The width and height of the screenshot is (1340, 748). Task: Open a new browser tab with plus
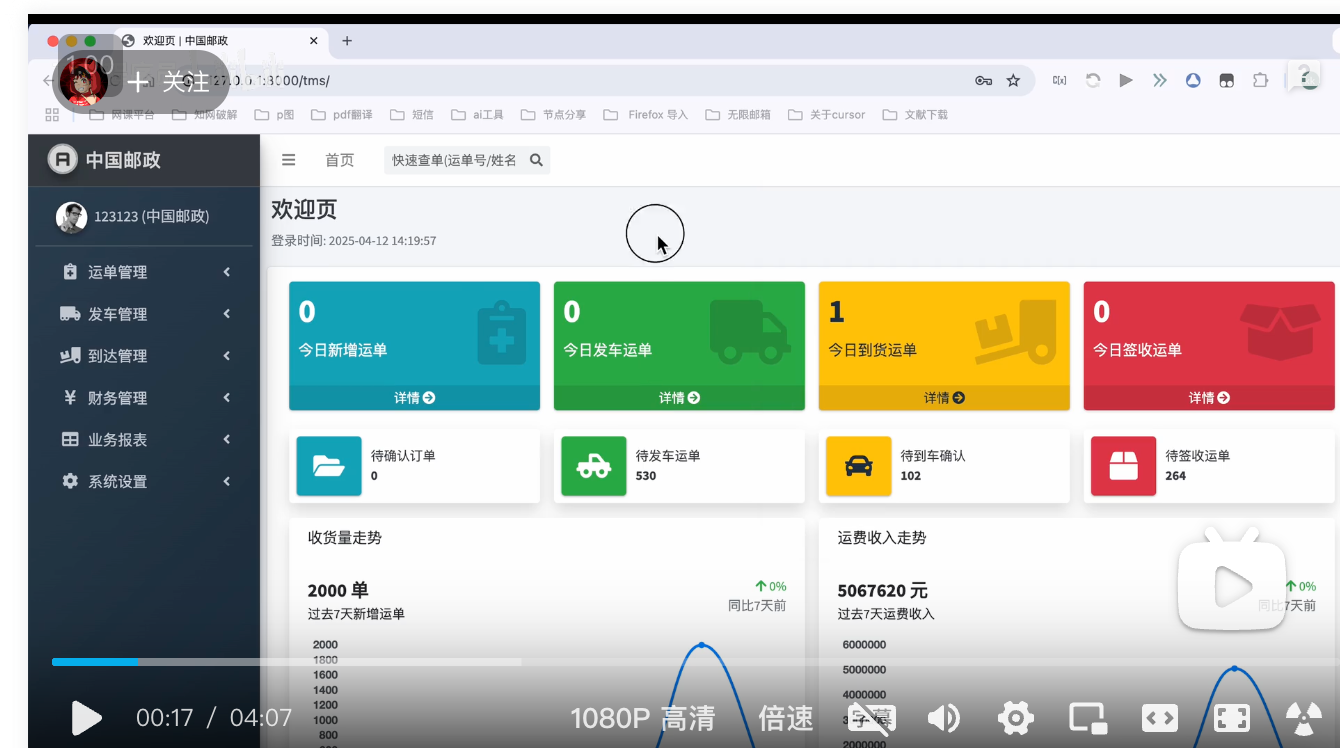tap(347, 41)
